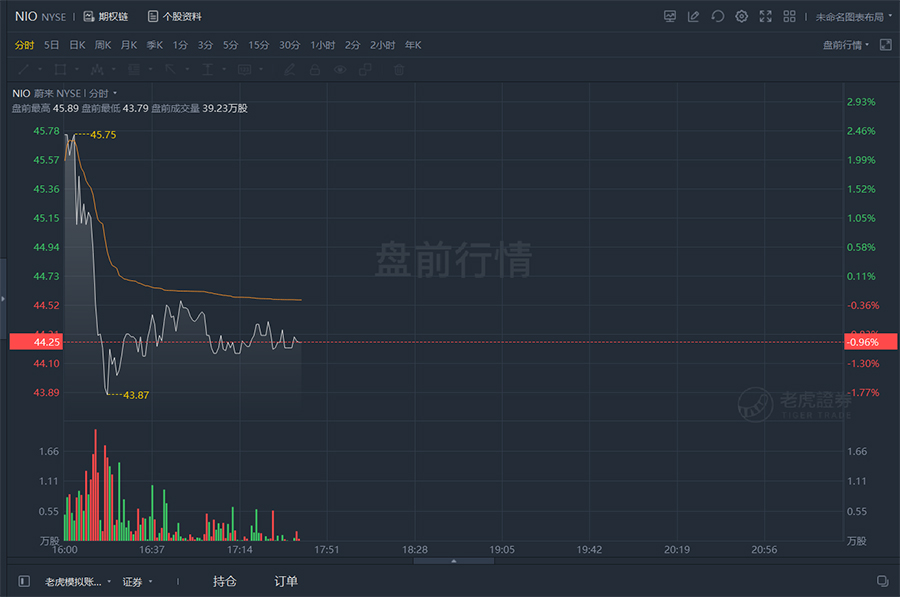Open the 期权链 option chain icon

pyautogui.click(x=89, y=17)
